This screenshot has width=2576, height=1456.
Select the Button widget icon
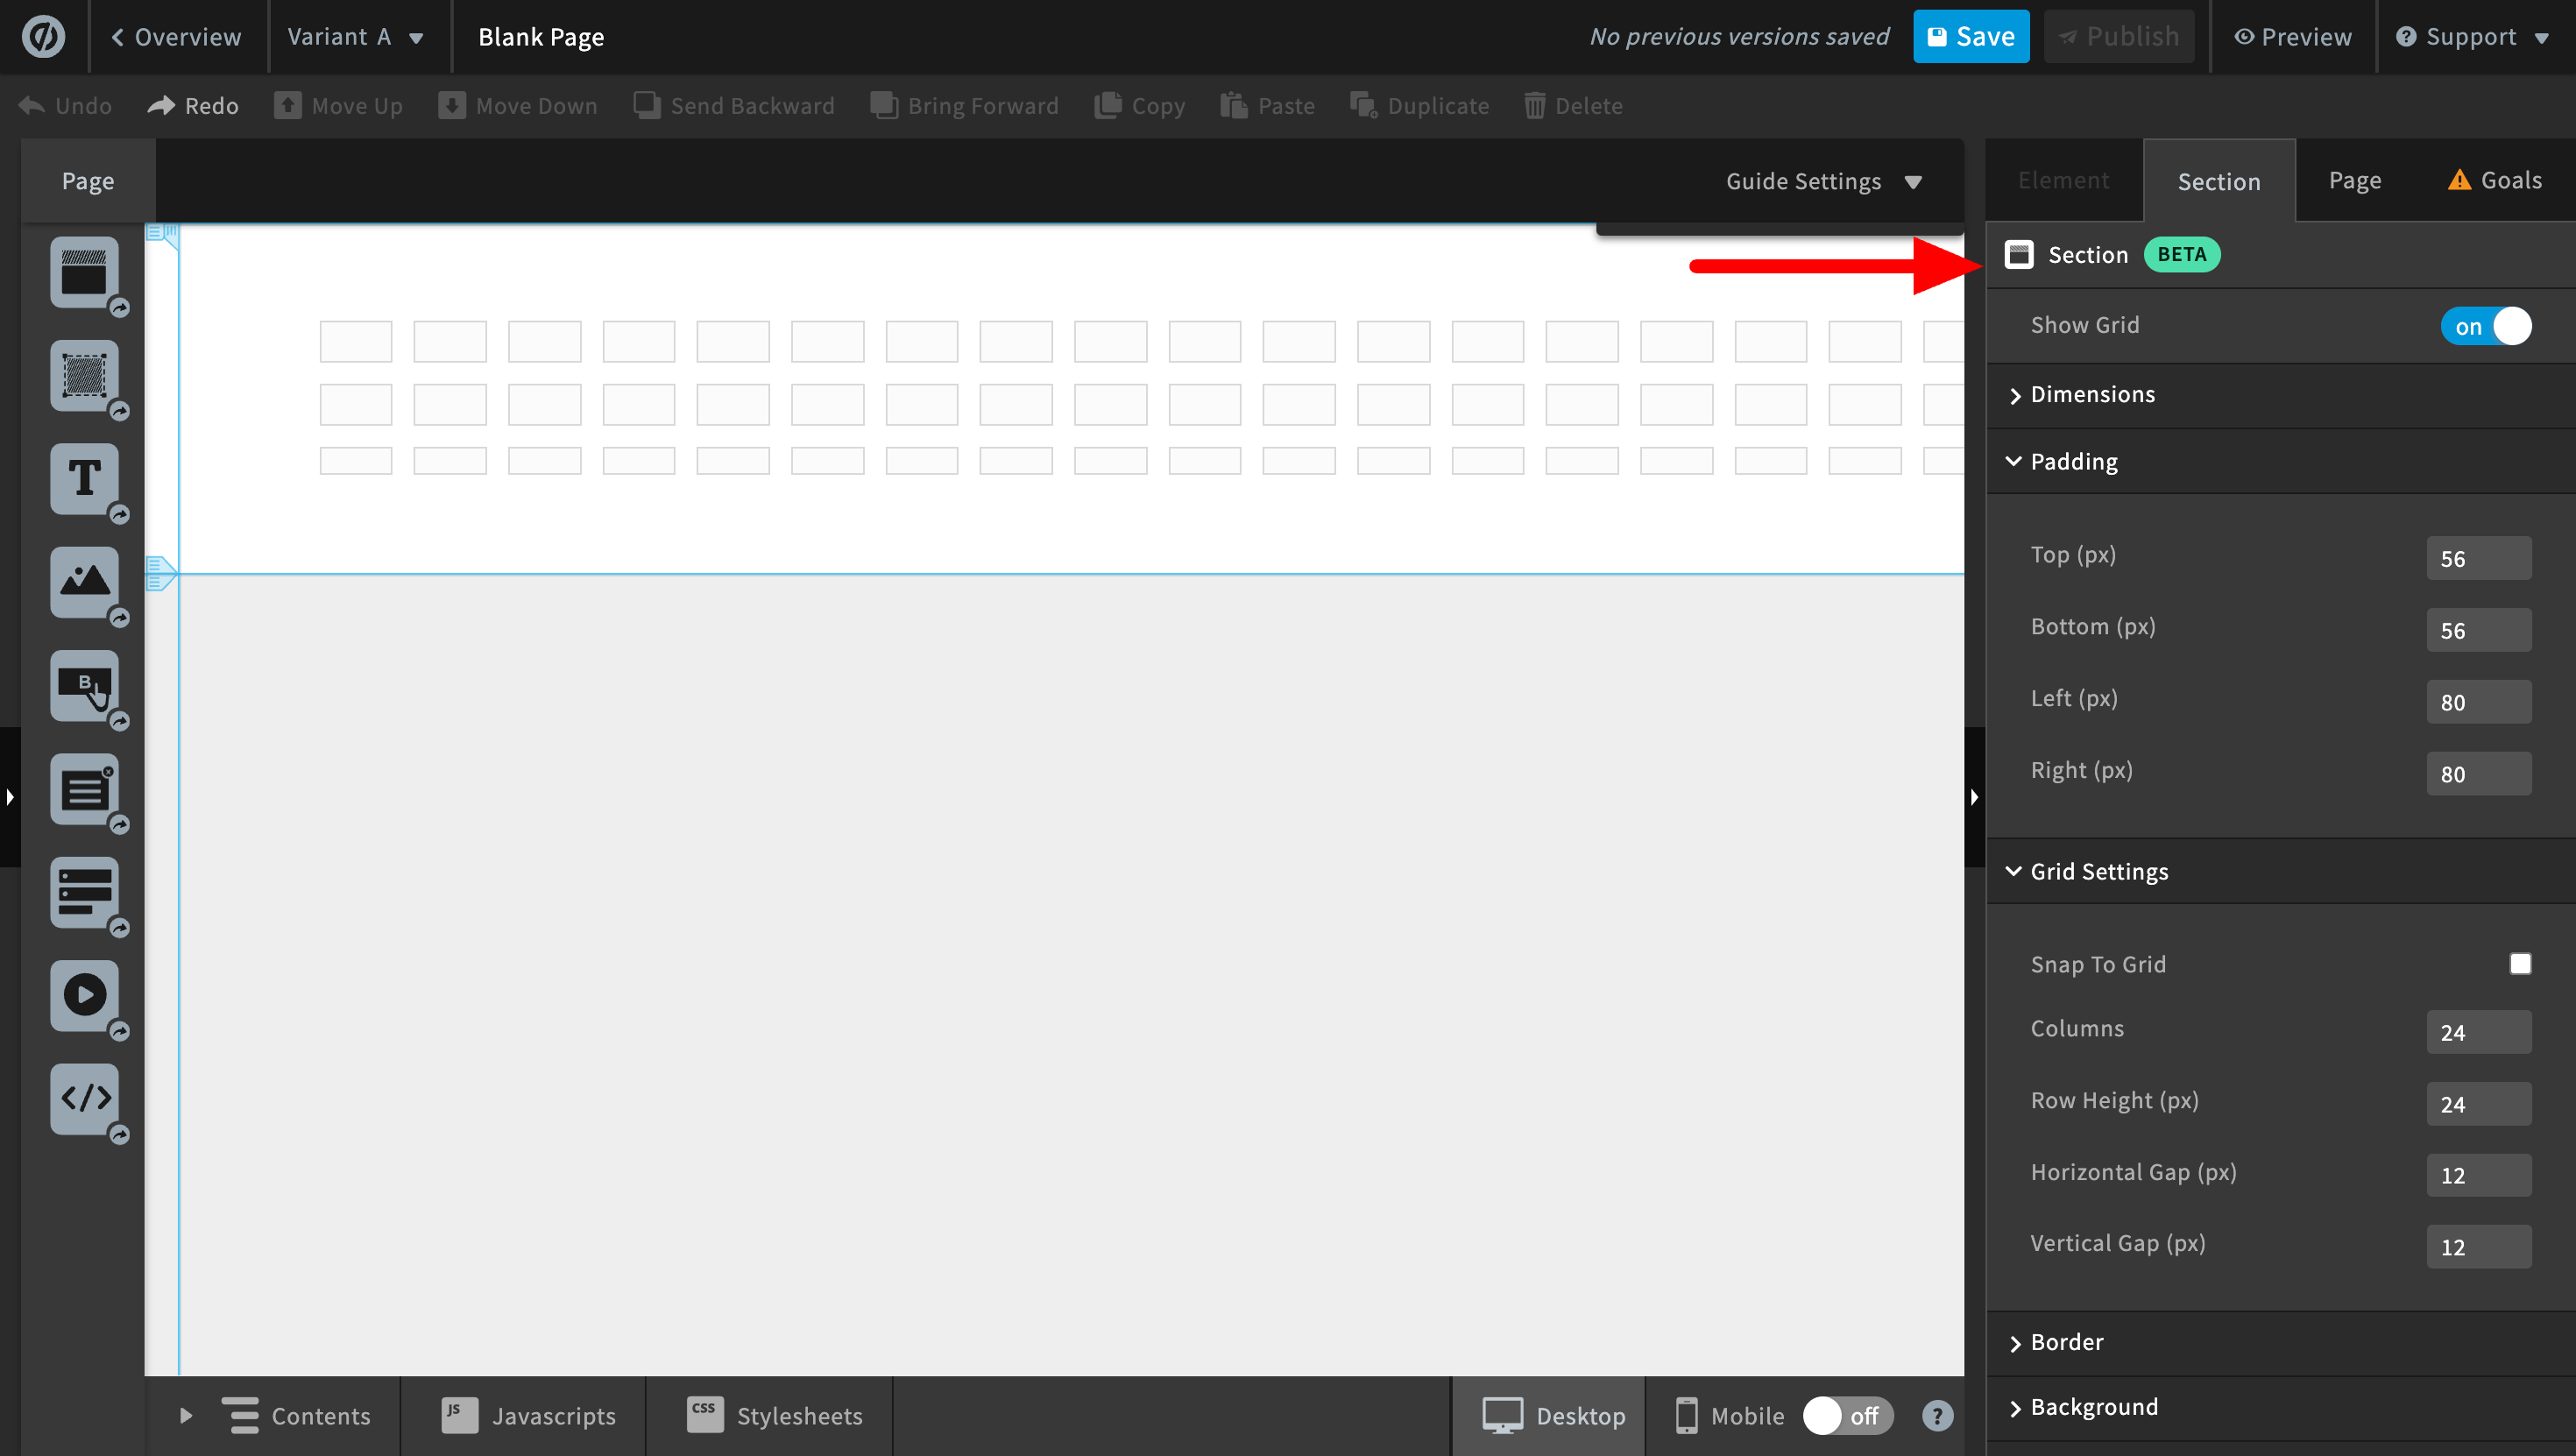pyautogui.click(x=84, y=685)
